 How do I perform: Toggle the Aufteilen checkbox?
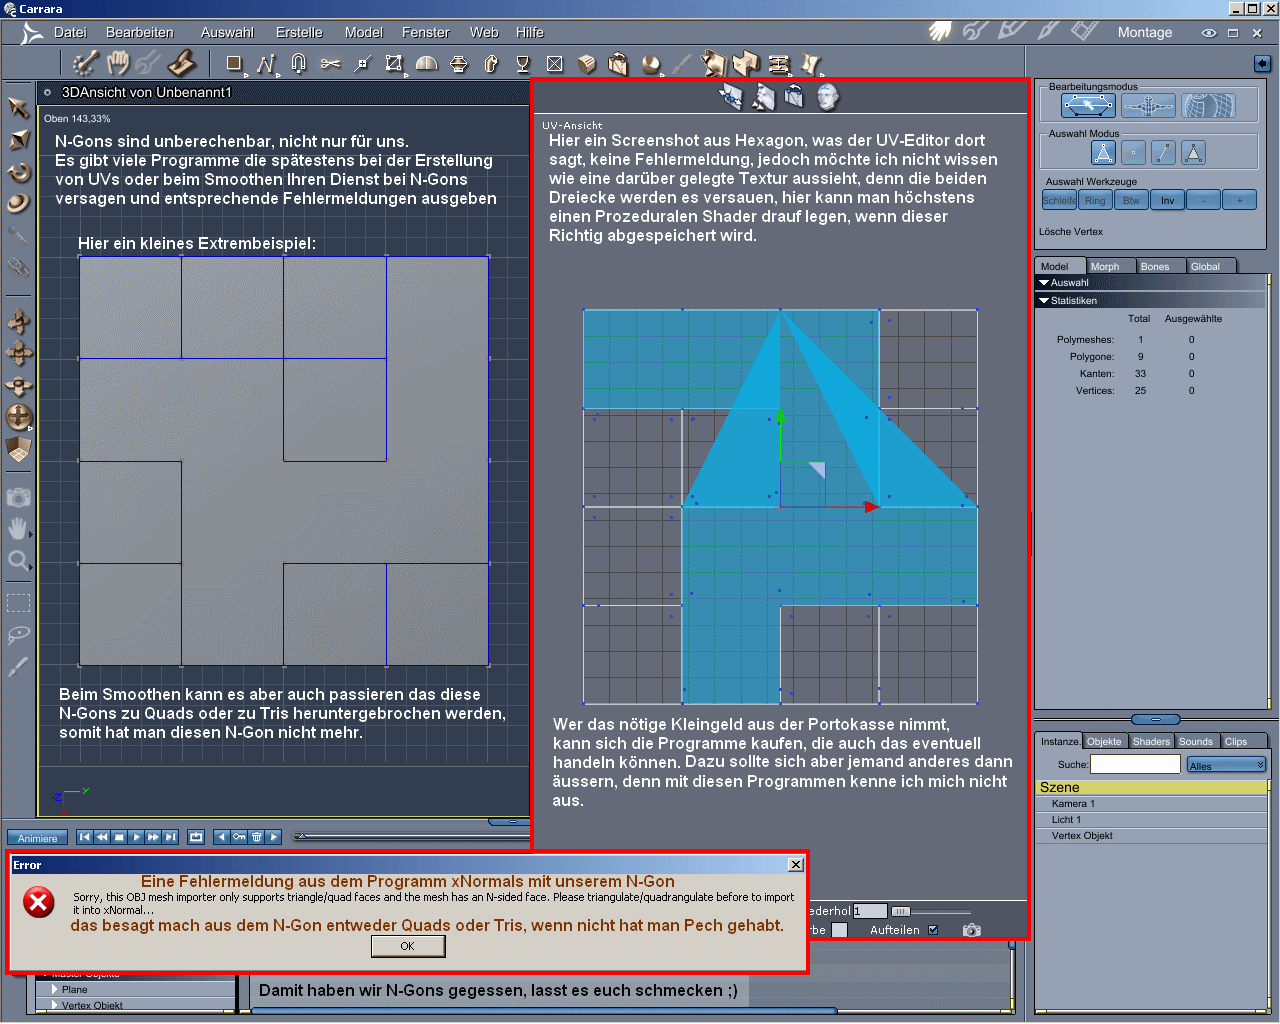pyautogui.click(x=933, y=930)
